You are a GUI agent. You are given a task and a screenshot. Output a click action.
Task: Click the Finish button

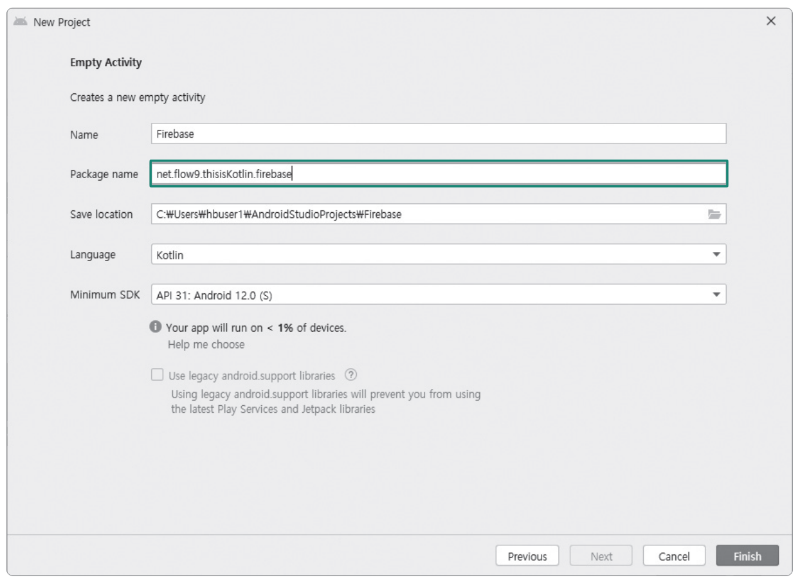click(747, 556)
